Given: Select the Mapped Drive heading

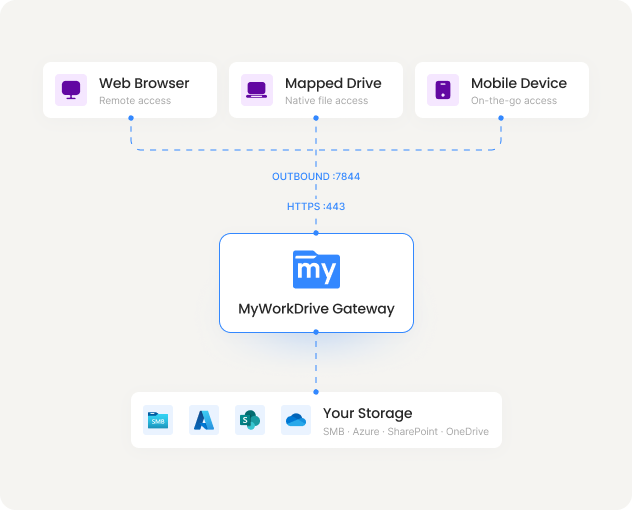Looking at the screenshot, I should coord(333,83).
